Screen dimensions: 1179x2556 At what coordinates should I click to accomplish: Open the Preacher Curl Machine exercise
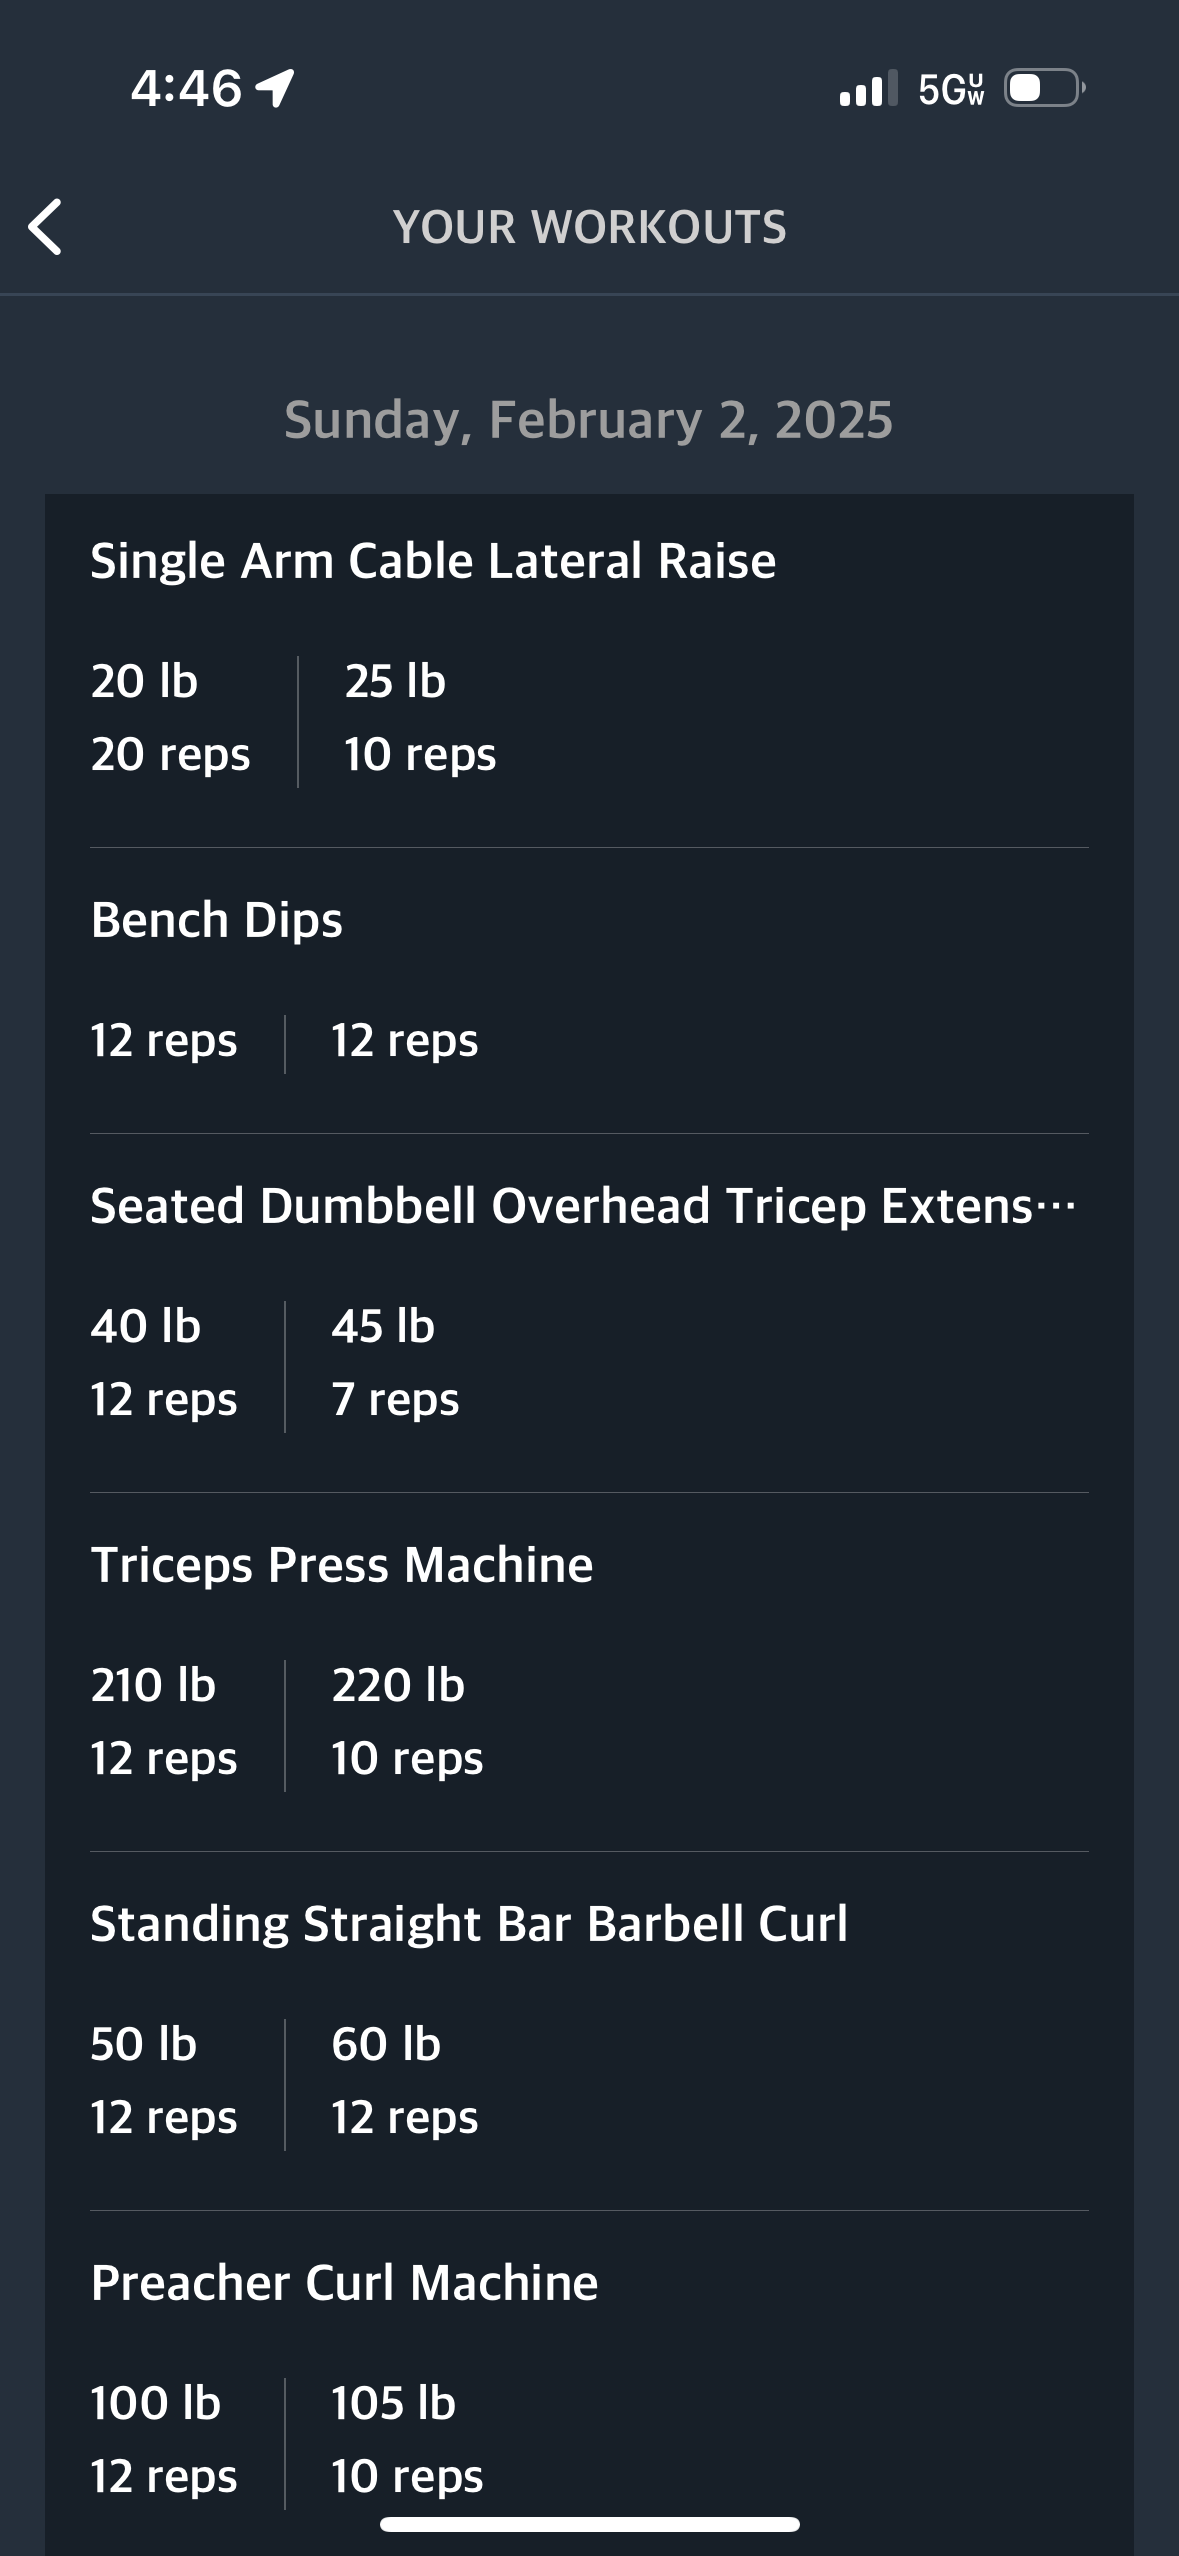344,2283
